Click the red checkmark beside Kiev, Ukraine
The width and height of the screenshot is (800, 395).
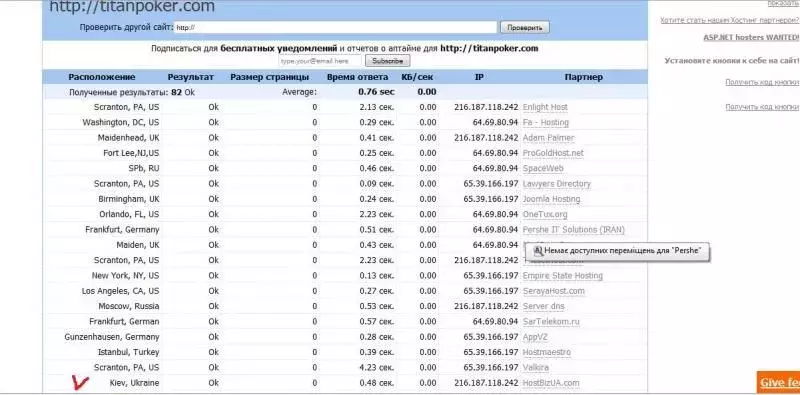(x=80, y=382)
